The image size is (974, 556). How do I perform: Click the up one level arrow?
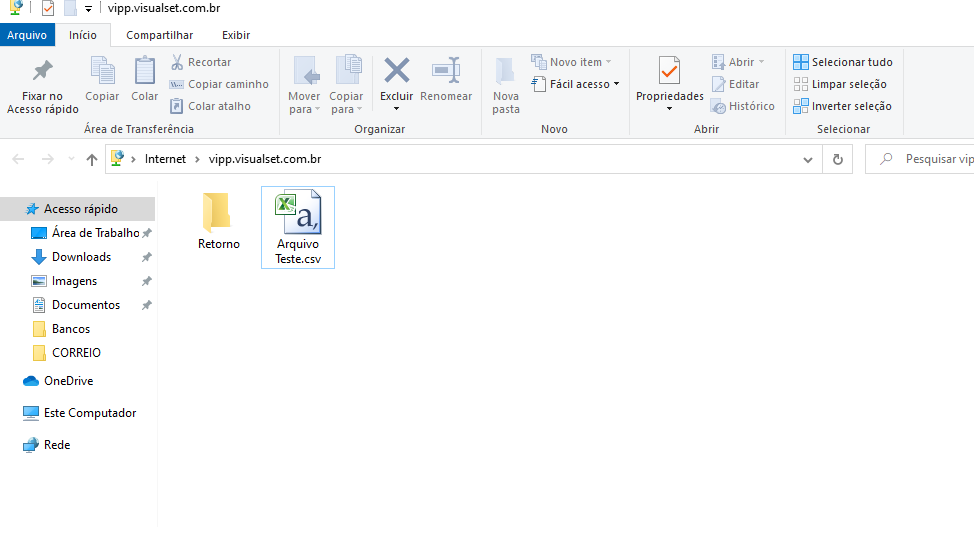tap(92, 159)
